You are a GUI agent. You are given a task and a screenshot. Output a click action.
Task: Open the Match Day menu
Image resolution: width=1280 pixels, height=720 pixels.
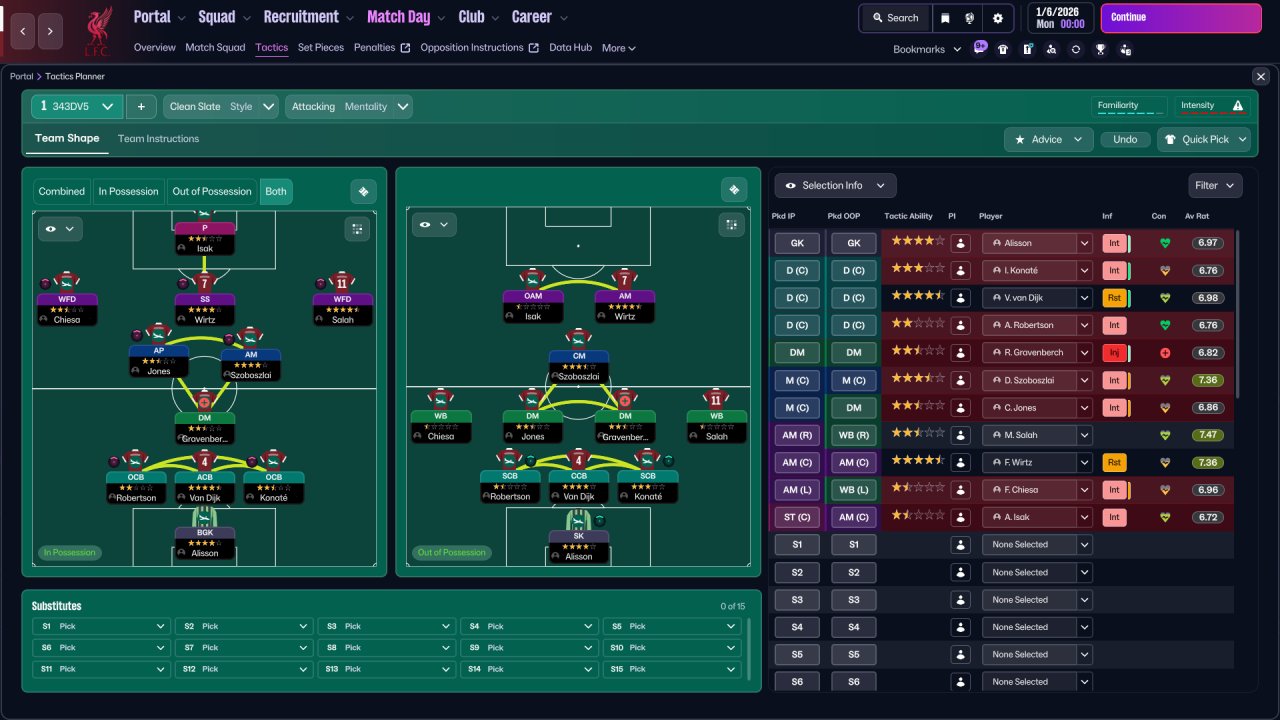(405, 17)
